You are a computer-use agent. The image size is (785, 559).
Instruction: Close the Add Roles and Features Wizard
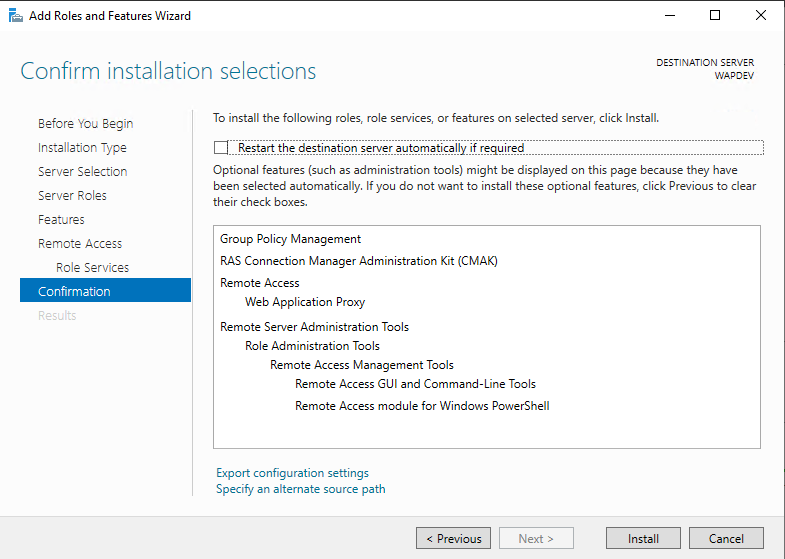(760, 16)
